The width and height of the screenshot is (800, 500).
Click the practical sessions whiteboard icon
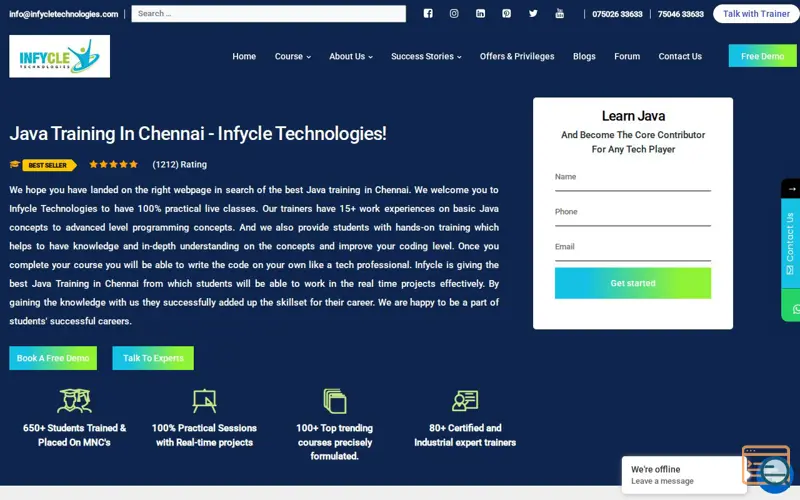point(205,401)
